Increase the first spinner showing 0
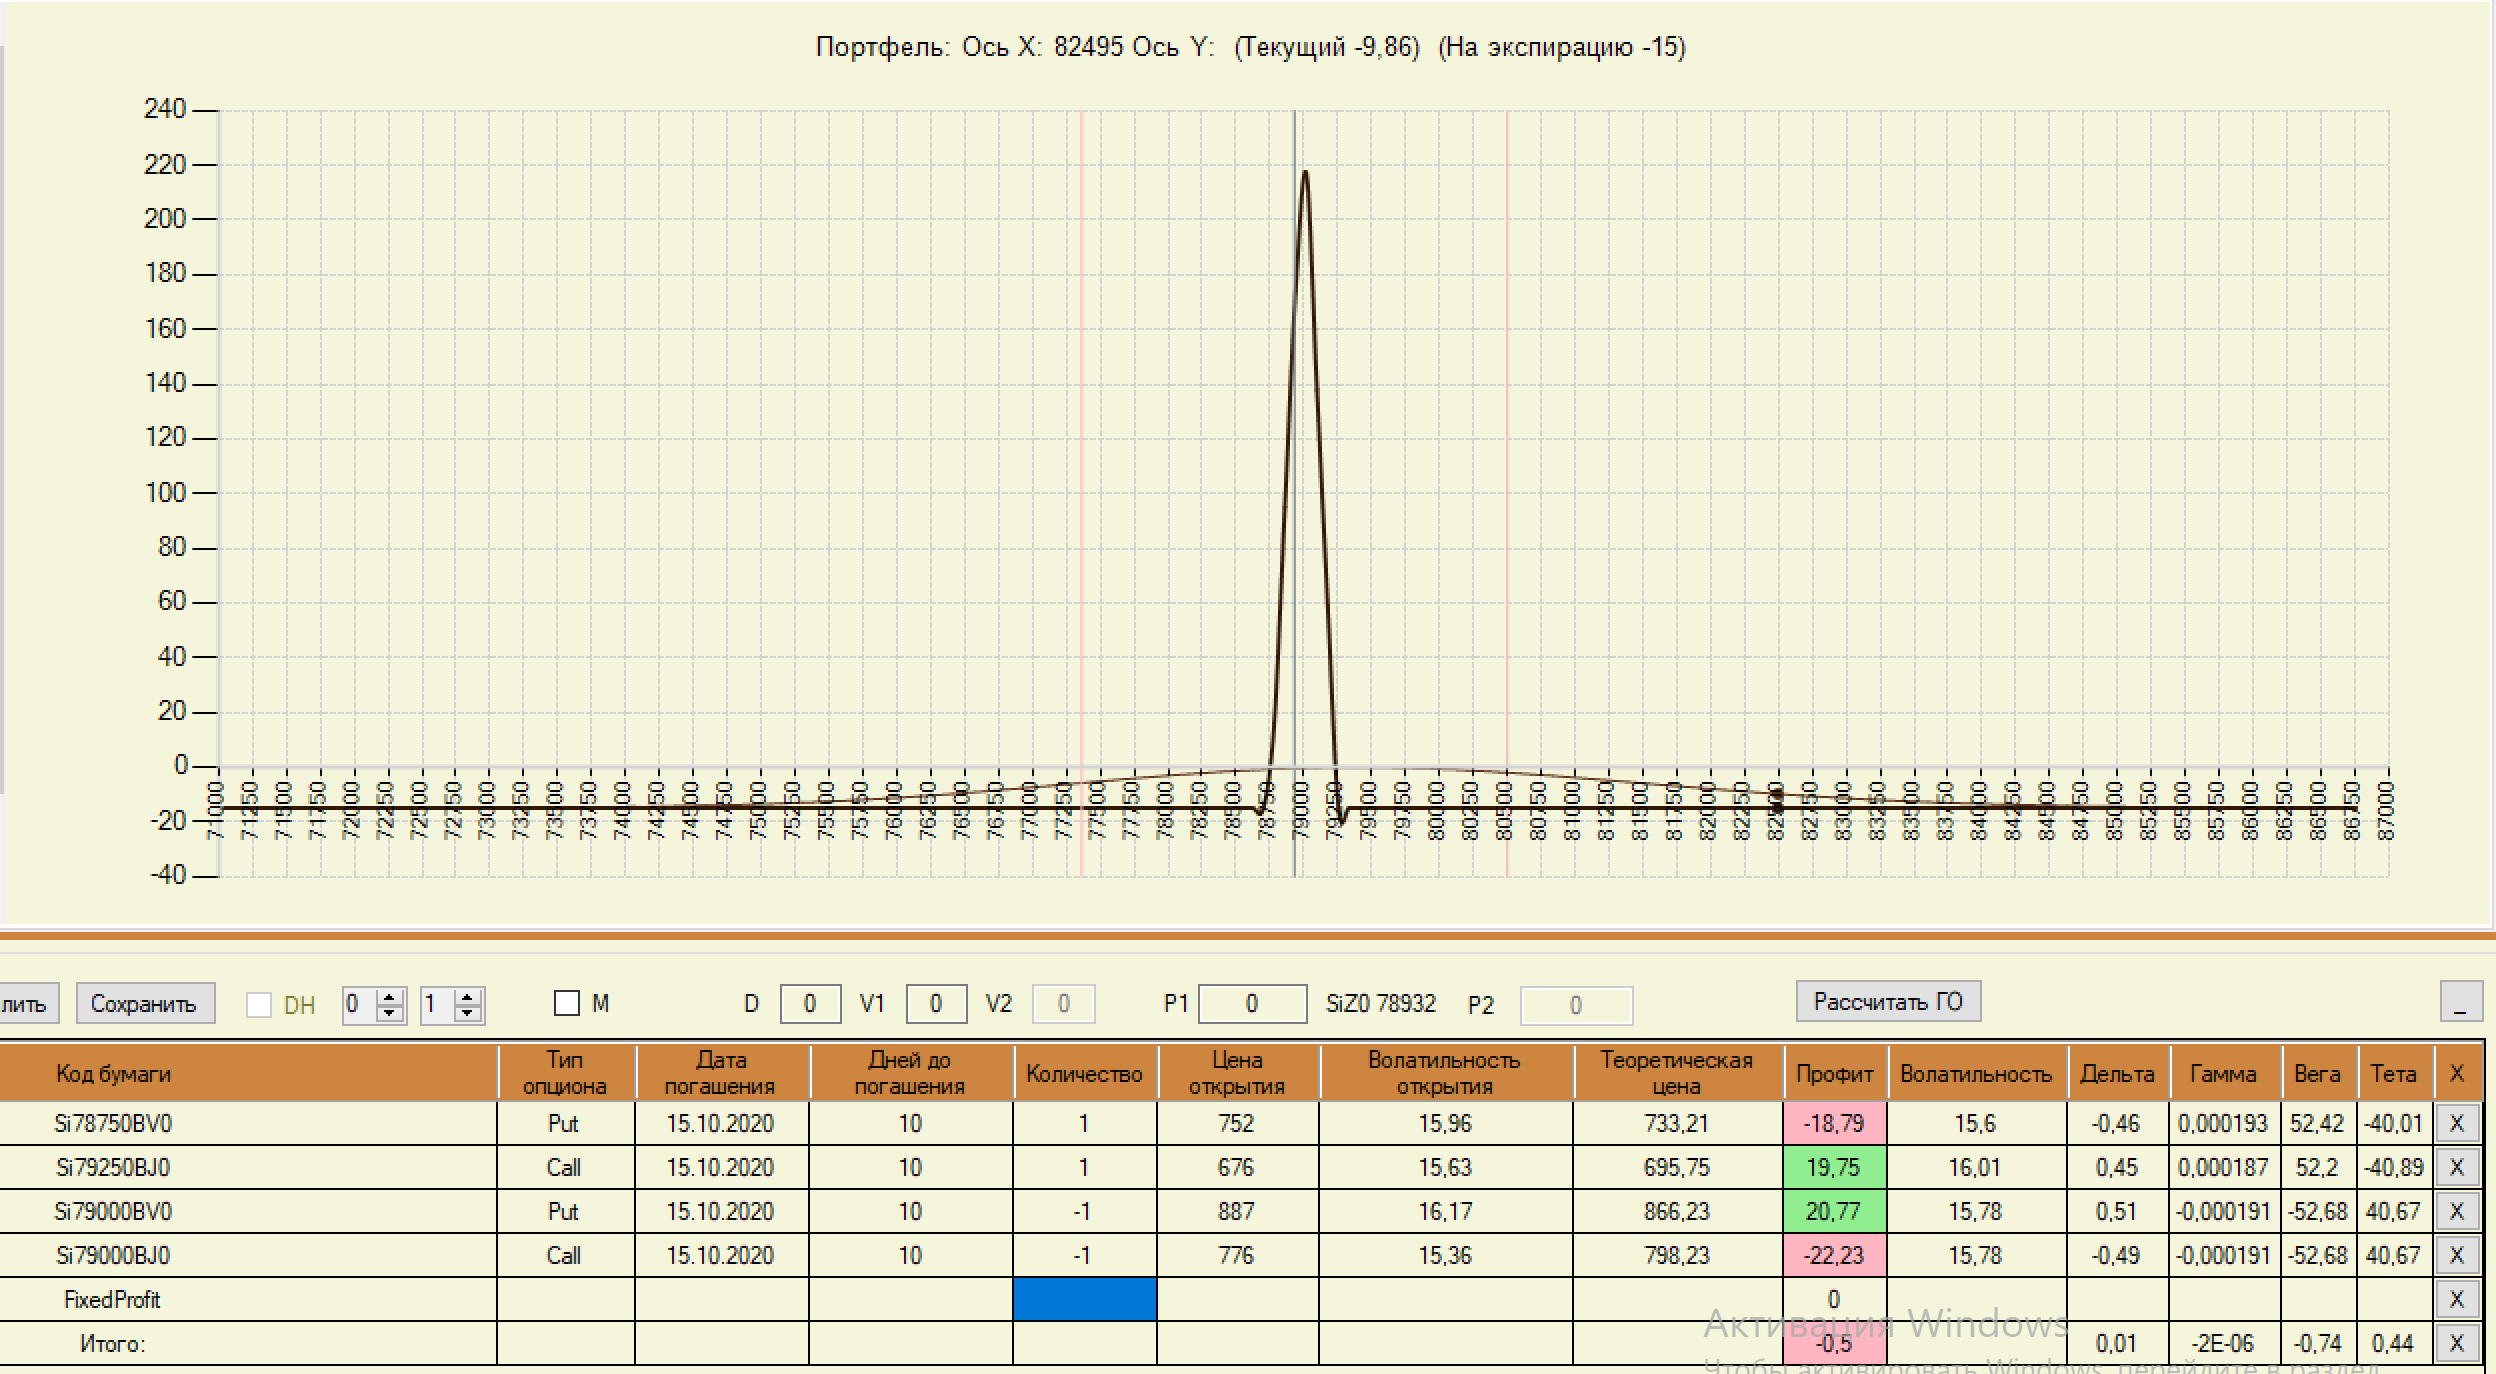The image size is (2496, 1374). click(x=391, y=997)
